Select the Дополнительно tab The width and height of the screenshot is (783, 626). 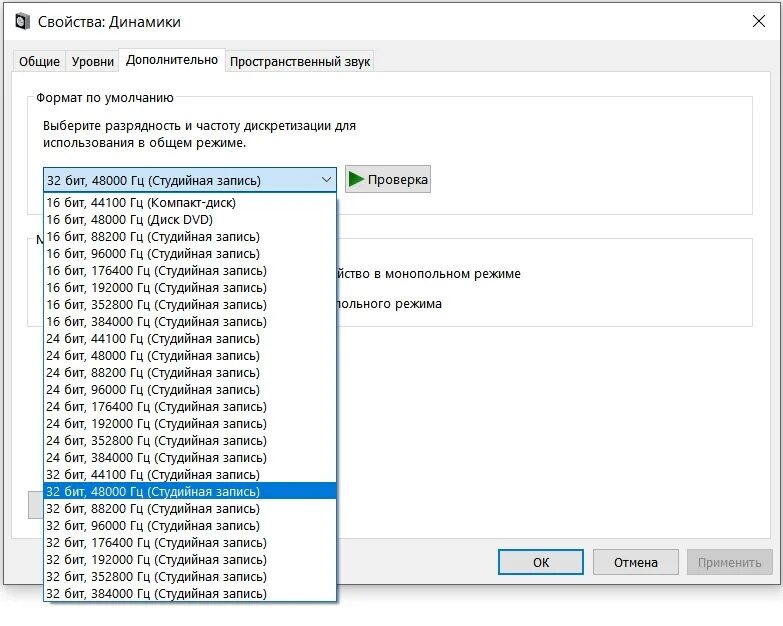pos(172,60)
